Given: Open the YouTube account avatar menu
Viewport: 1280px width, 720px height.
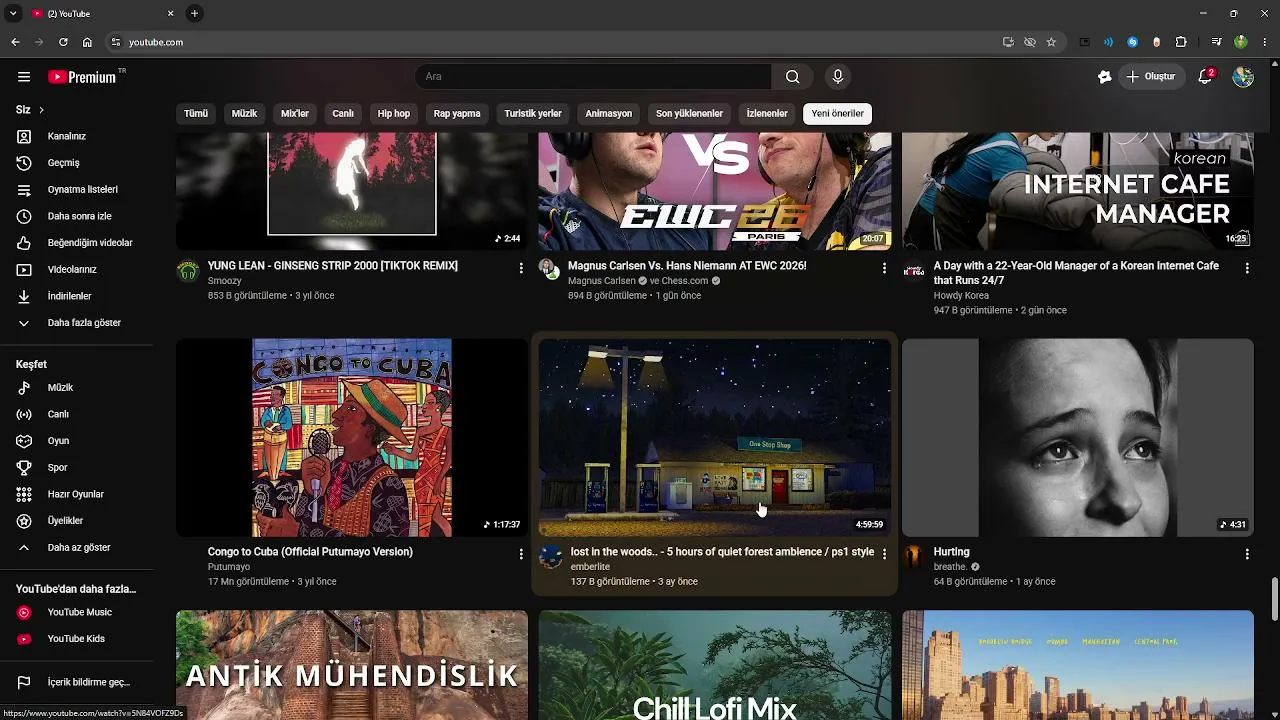Looking at the screenshot, I should pos(1243,77).
